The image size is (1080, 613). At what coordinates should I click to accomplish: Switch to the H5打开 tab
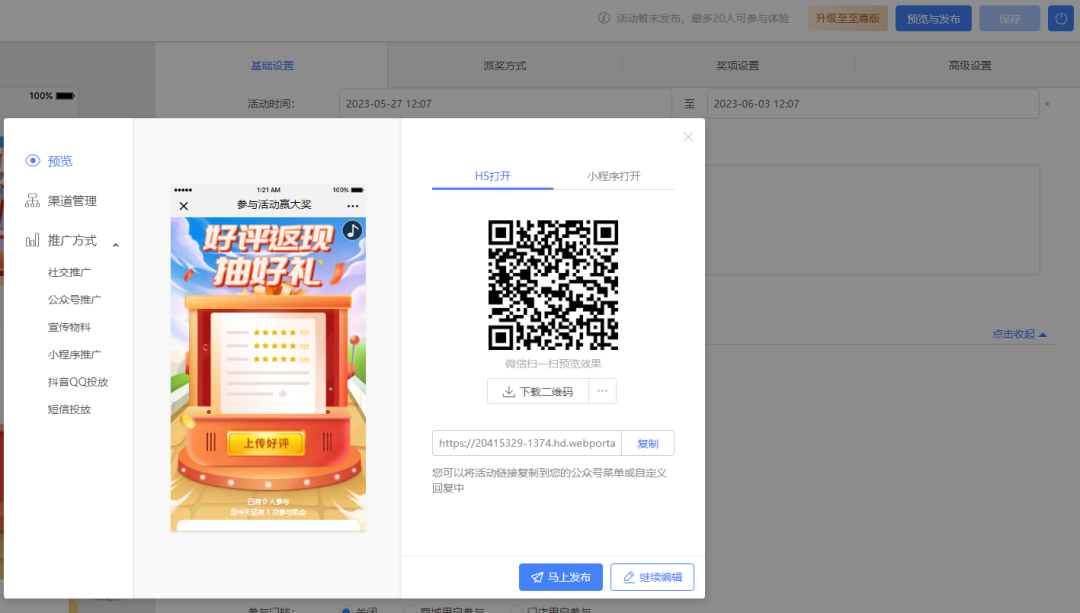(x=492, y=176)
